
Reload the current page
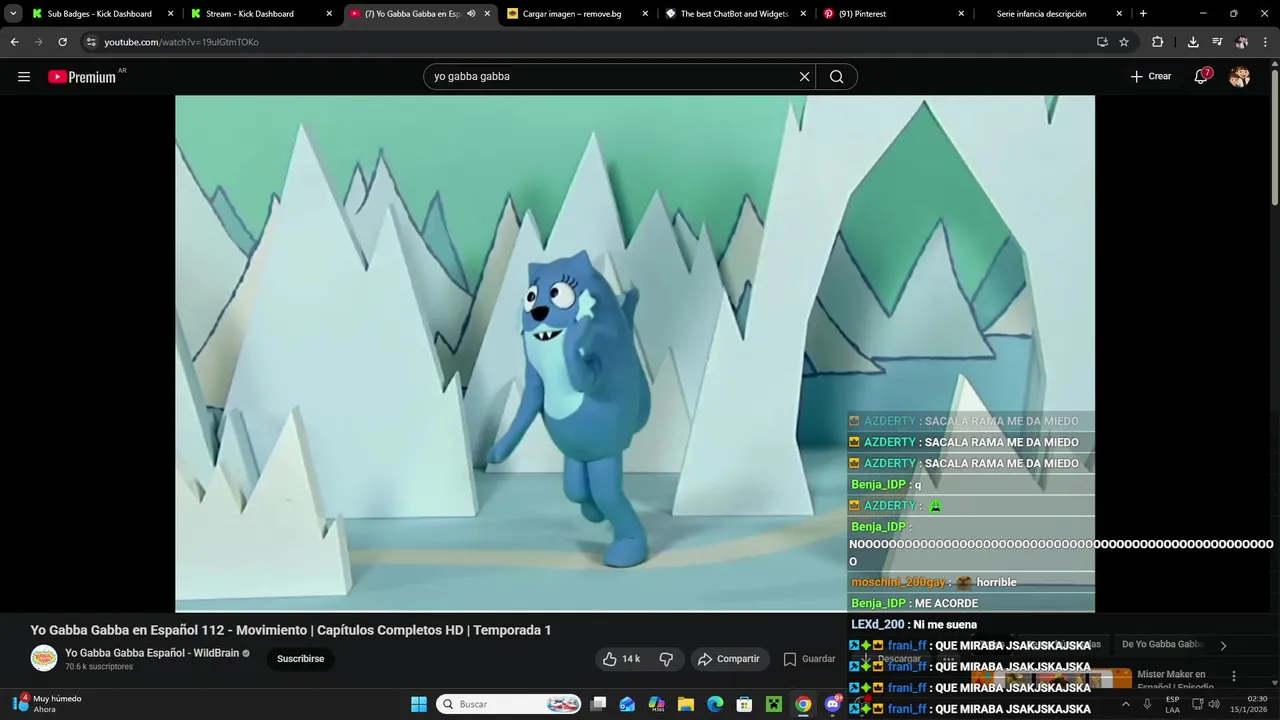tap(62, 42)
